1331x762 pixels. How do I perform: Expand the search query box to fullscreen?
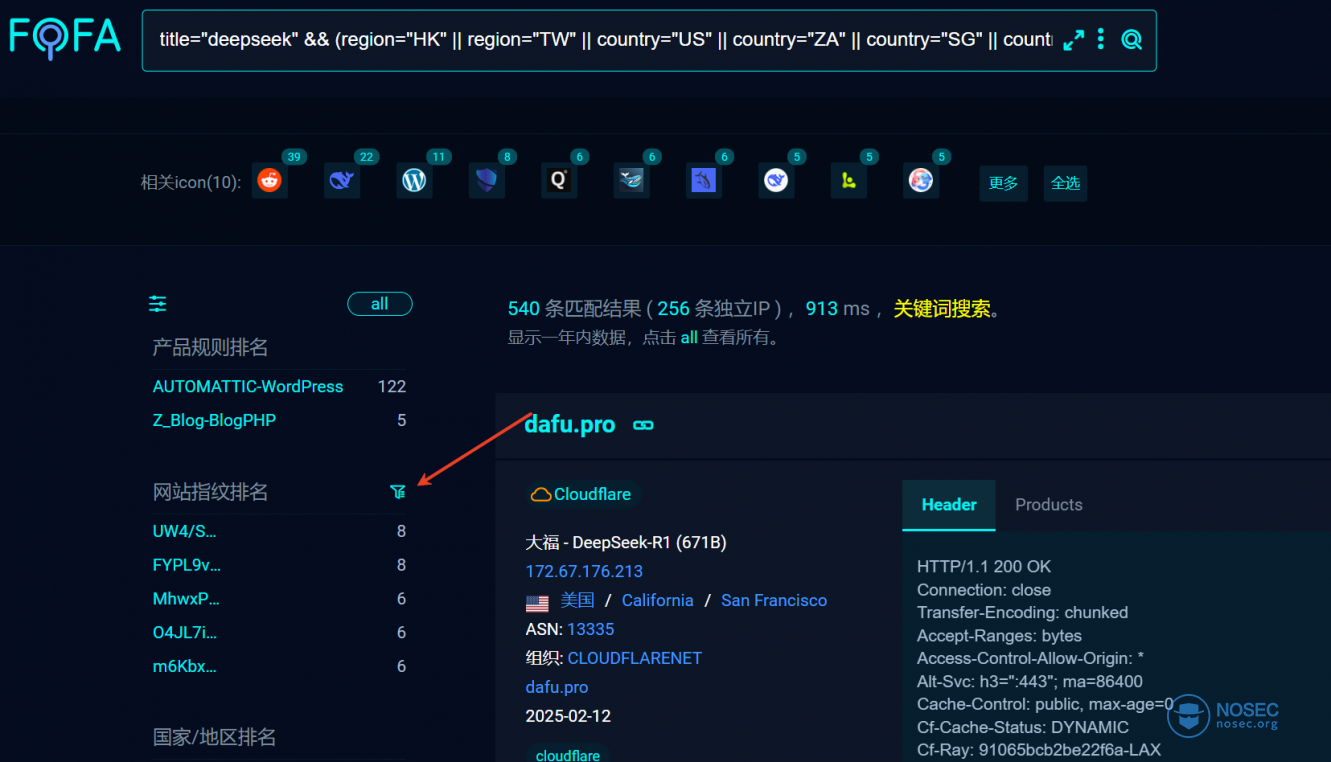(x=1073, y=40)
